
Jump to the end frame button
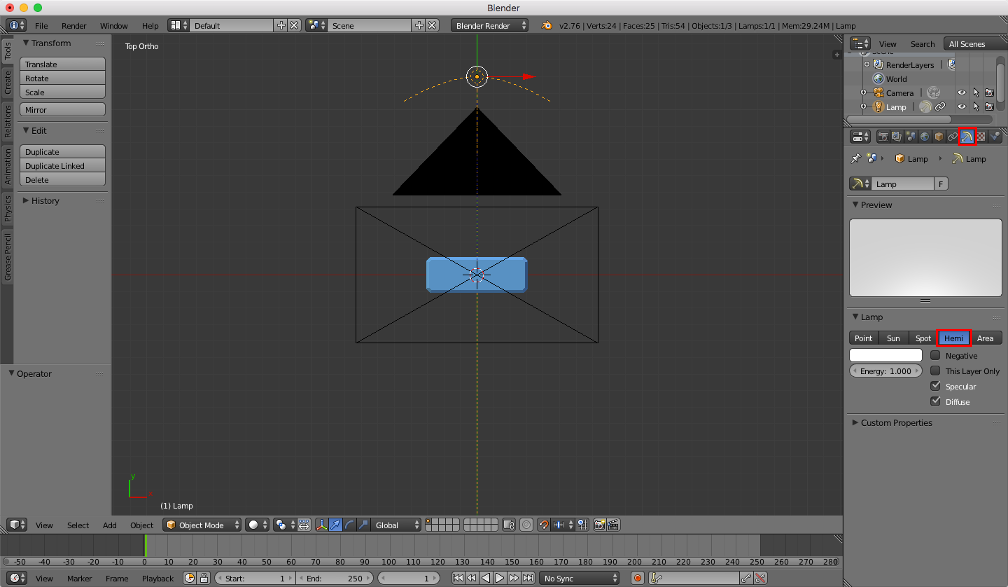click(x=528, y=578)
